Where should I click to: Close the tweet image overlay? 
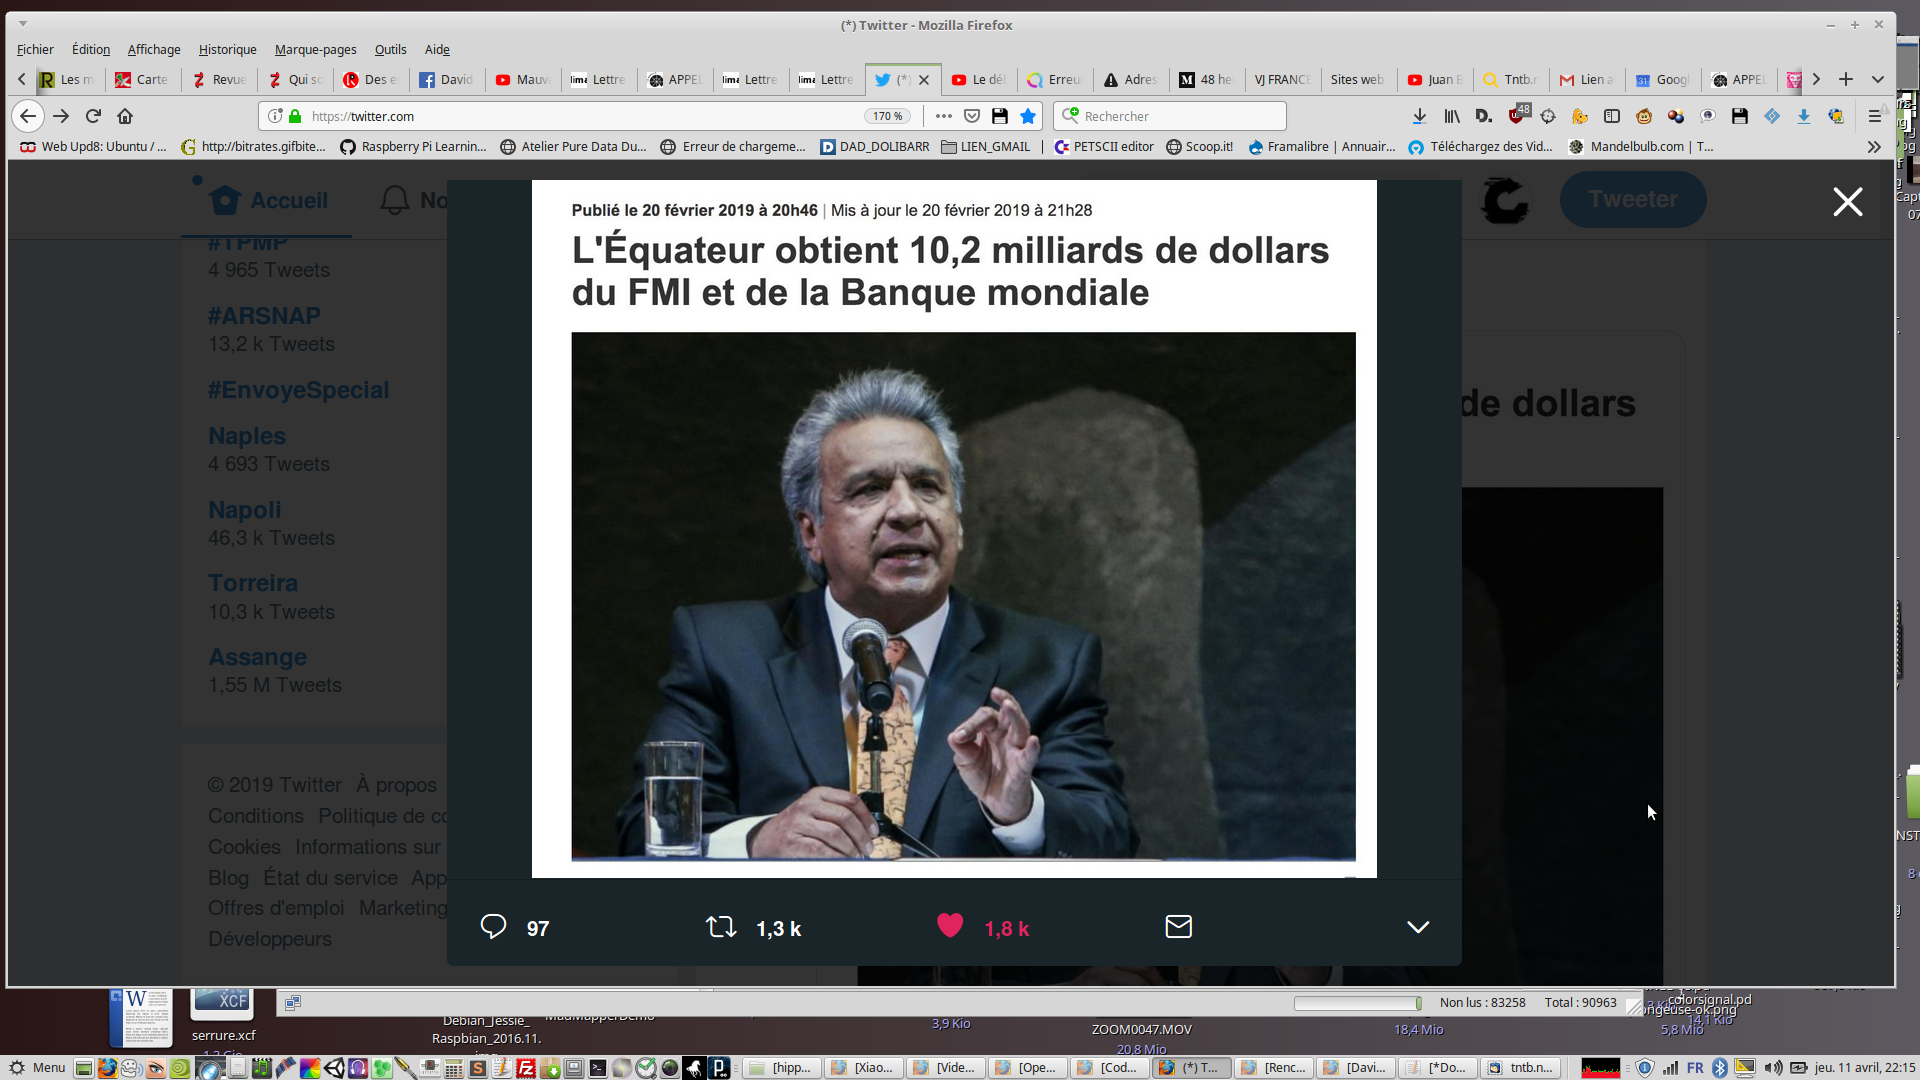pos(1847,202)
